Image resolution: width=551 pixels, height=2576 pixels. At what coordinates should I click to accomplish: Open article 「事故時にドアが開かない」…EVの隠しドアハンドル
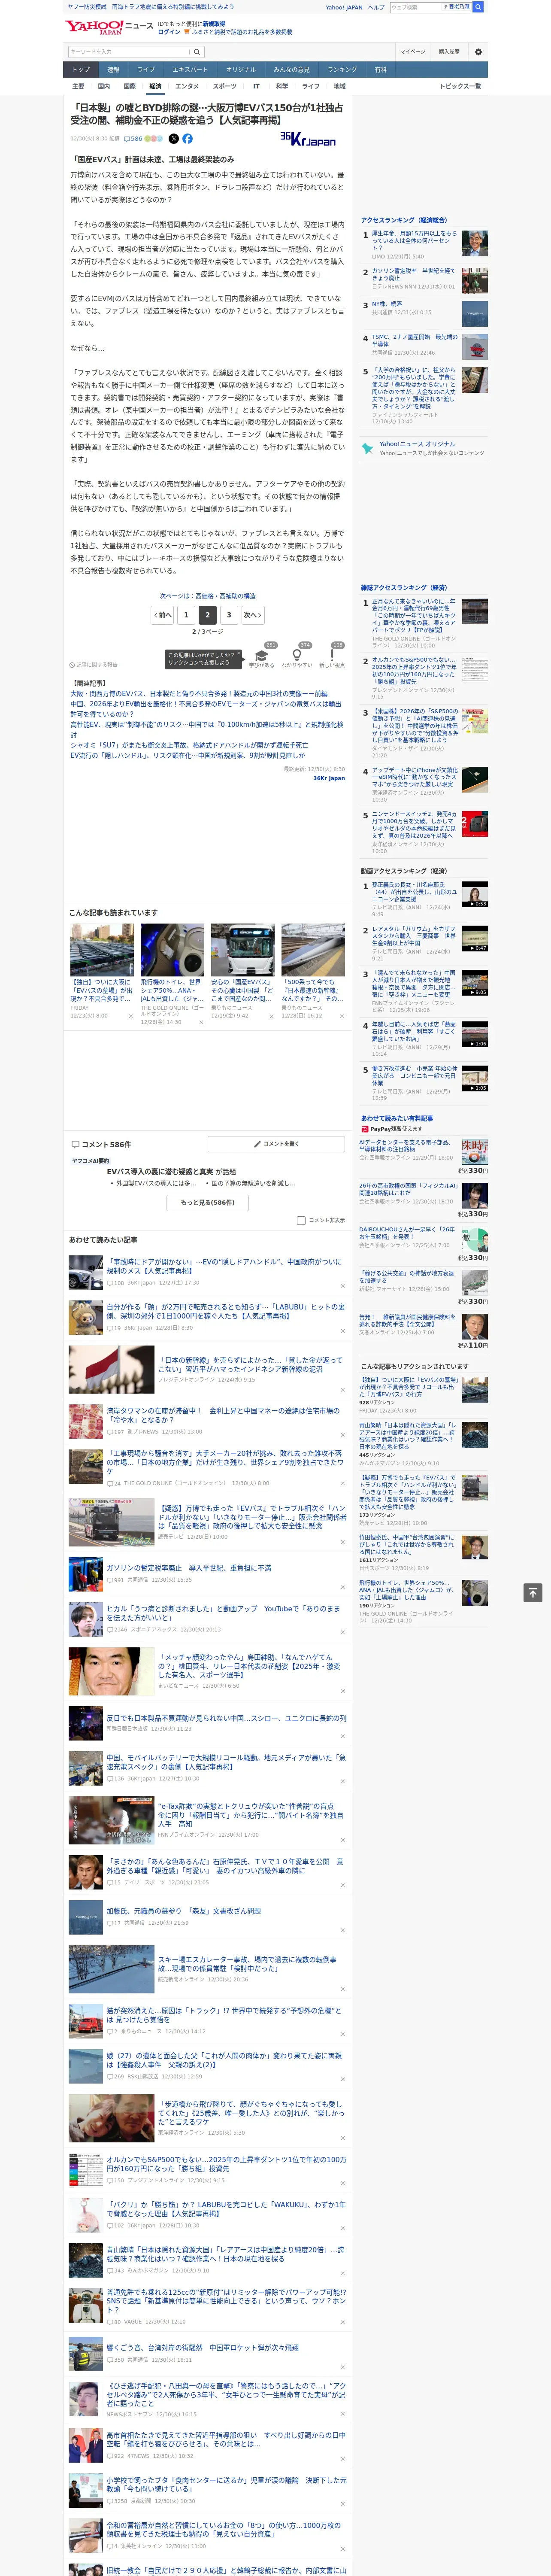225,1266
